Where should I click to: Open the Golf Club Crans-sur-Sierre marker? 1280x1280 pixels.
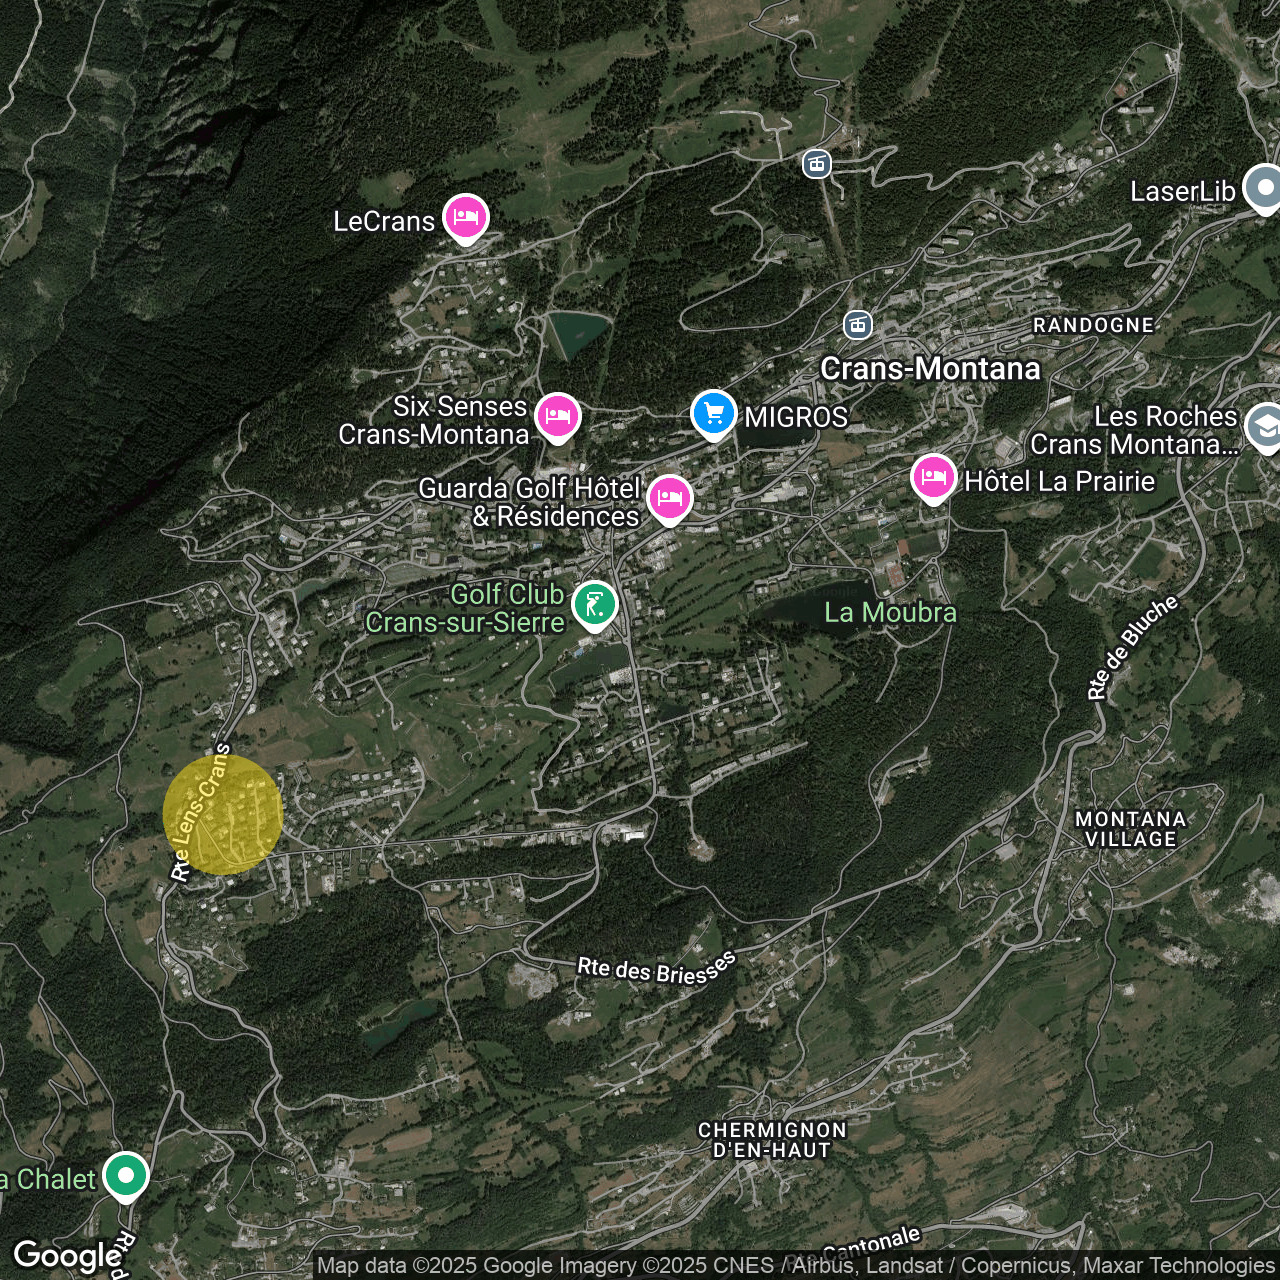point(594,605)
